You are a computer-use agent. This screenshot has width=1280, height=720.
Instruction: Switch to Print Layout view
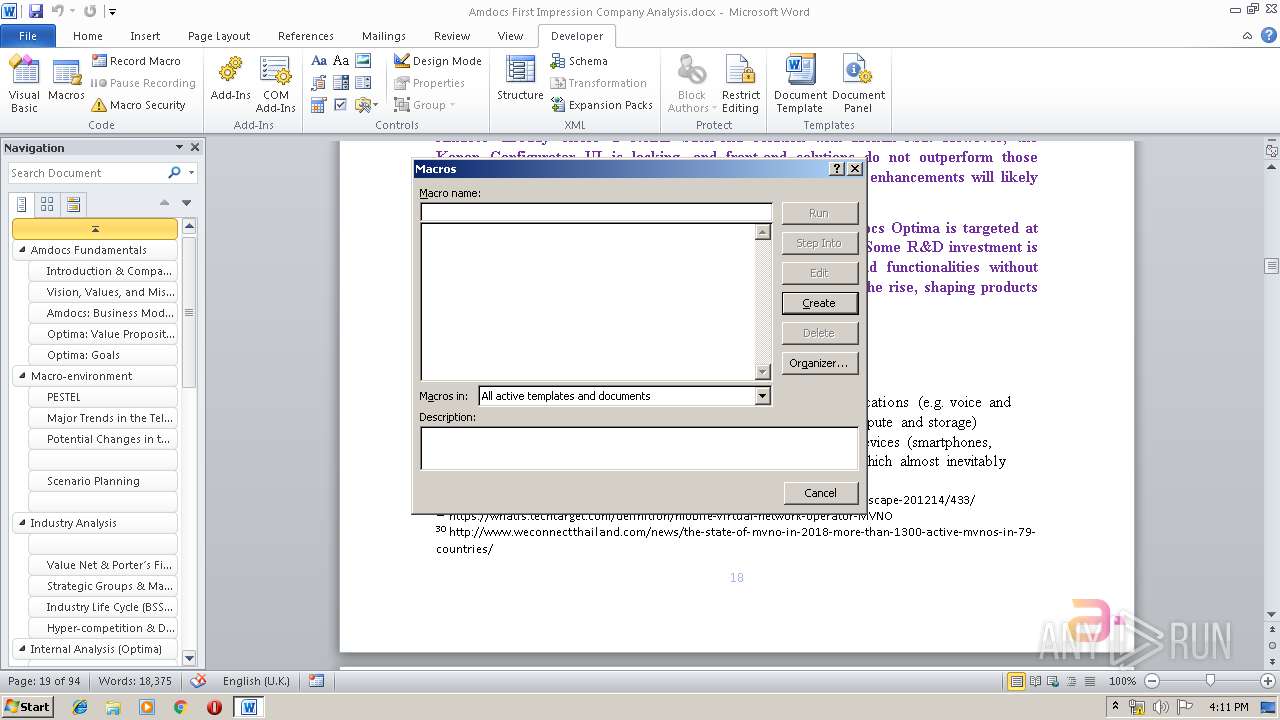1016,681
